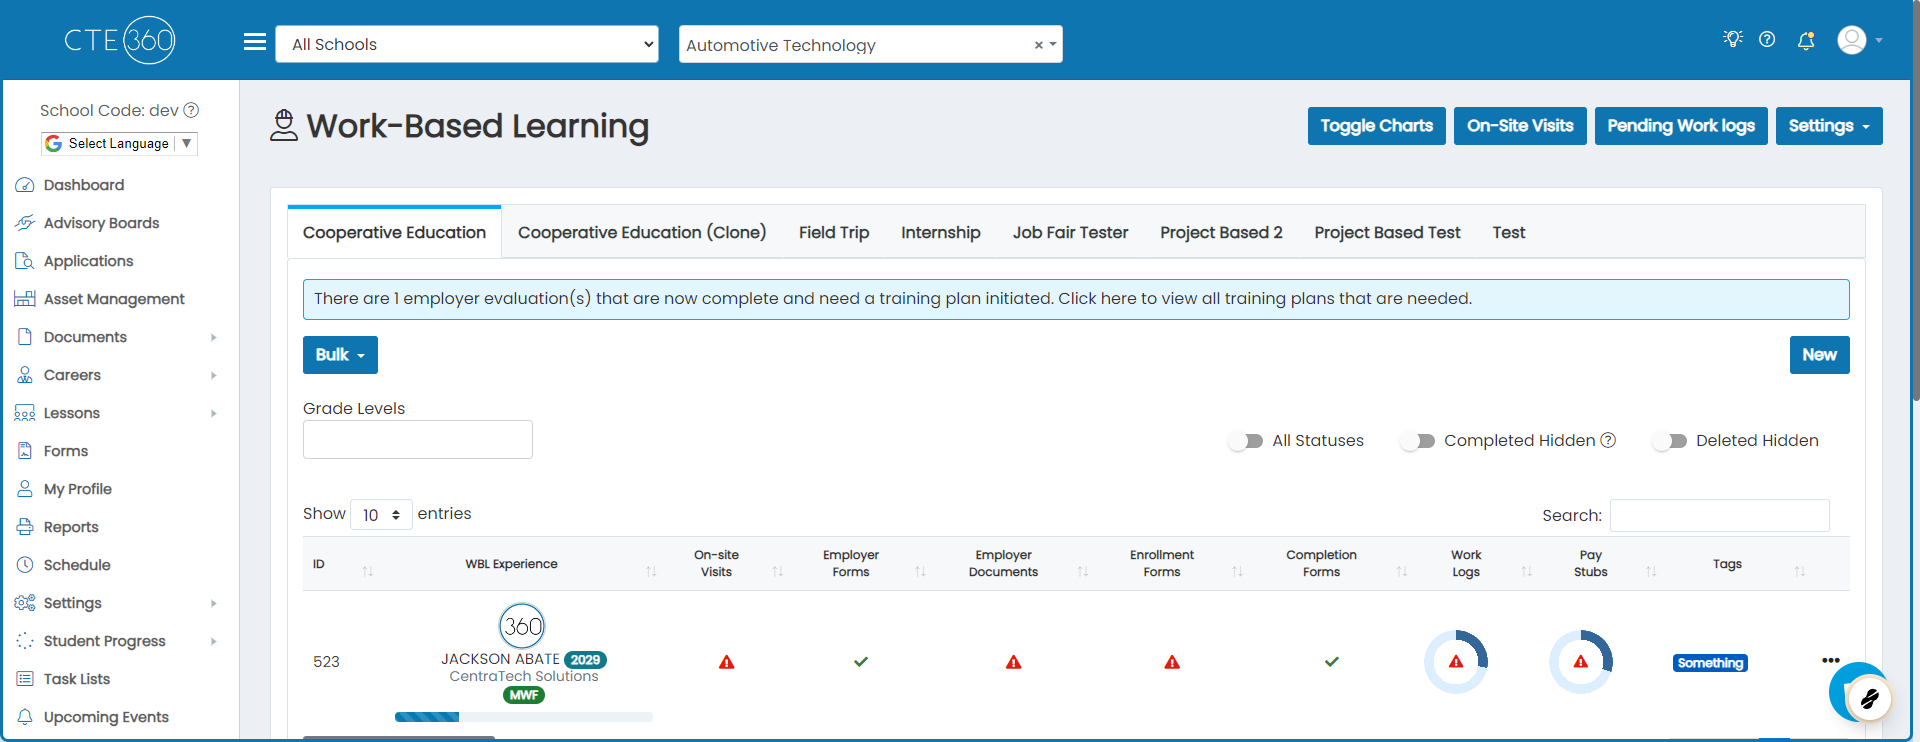Click the School Code help icon
The image size is (1920, 742).
(191, 110)
